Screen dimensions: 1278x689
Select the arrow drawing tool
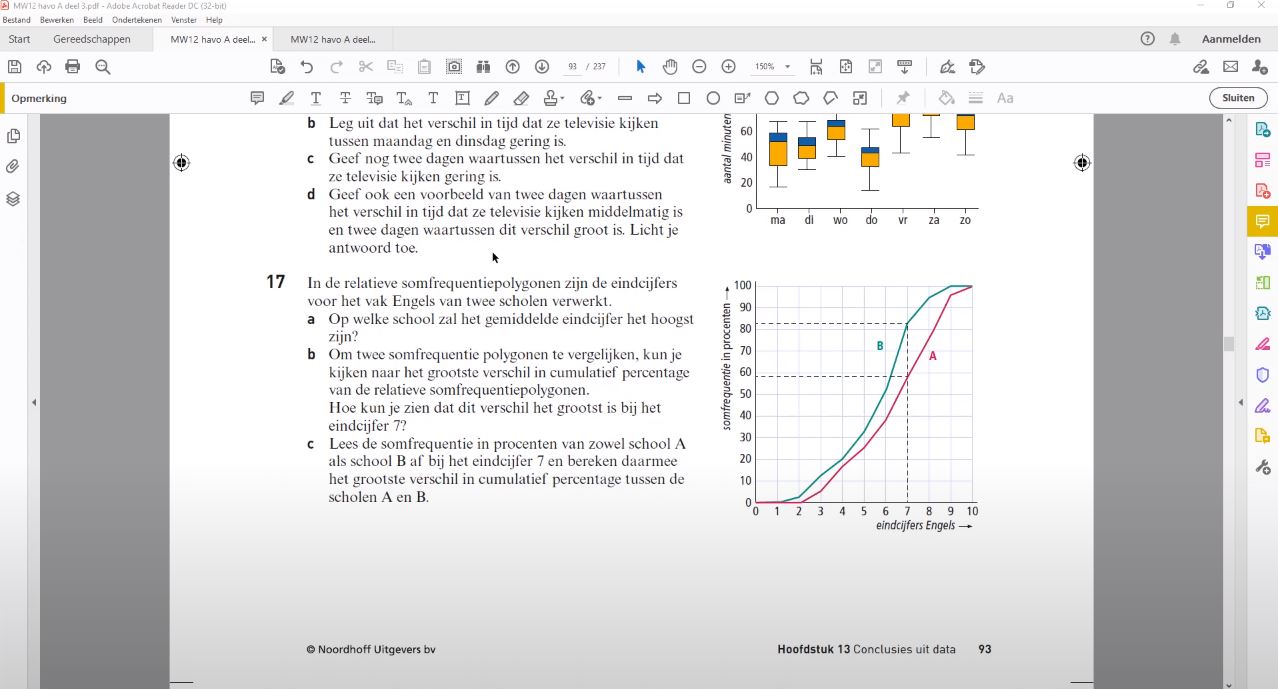click(x=655, y=98)
